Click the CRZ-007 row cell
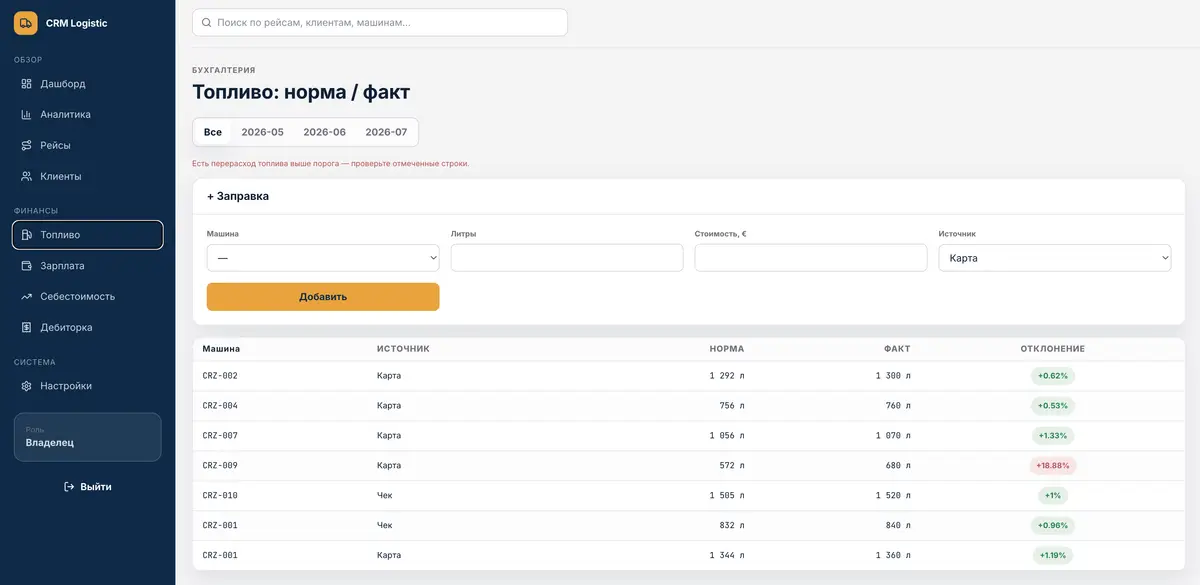This screenshot has width=1200, height=585. 220,436
